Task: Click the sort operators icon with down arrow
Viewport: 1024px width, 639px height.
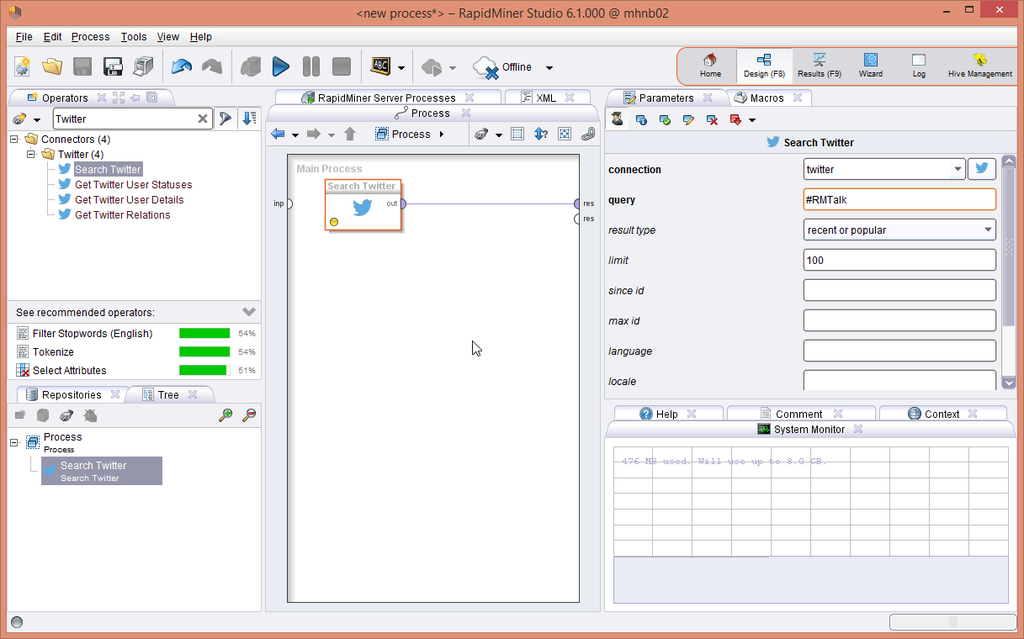Action: coord(249,119)
